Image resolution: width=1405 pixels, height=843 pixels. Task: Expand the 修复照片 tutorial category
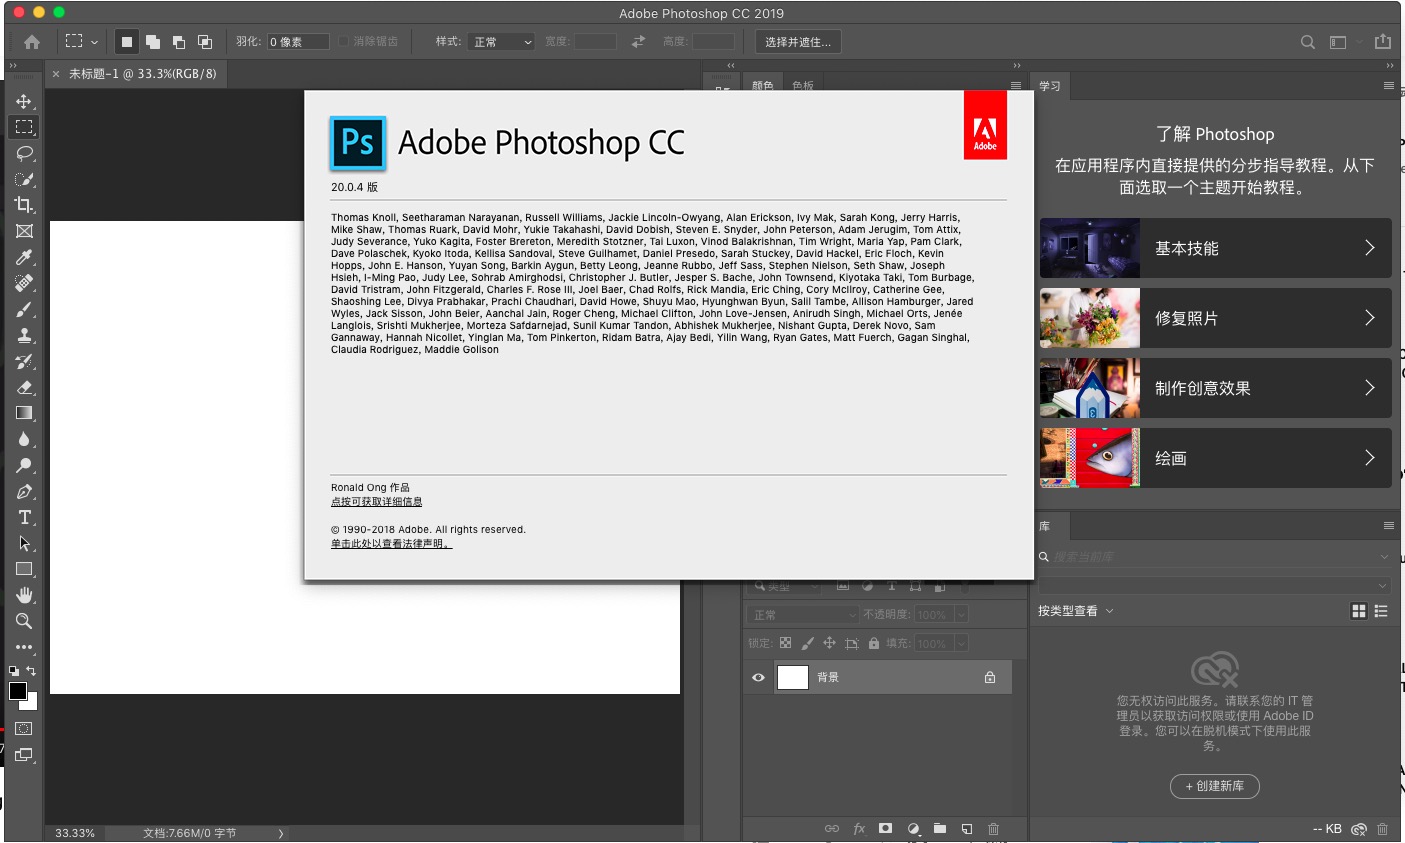click(1215, 318)
